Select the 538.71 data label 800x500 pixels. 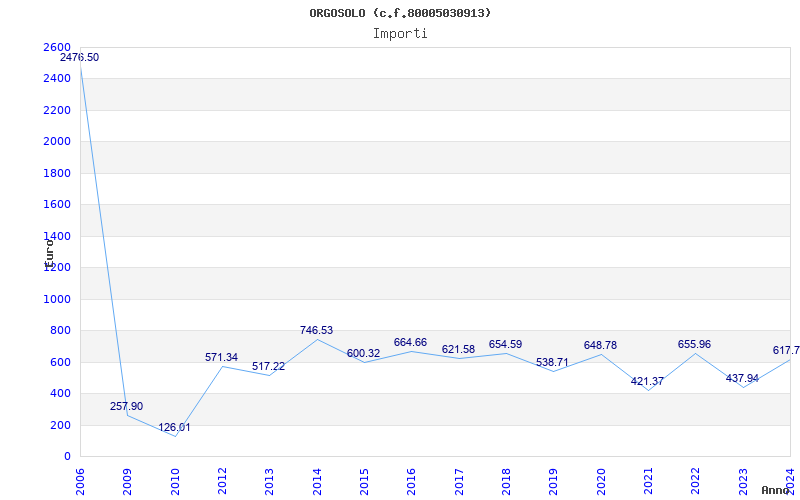pos(552,362)
